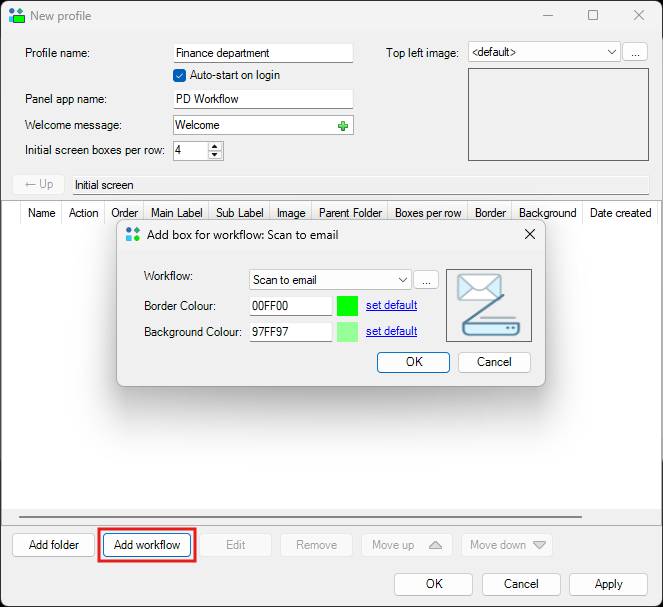
Task: Sort by the Name column header
Action: tap(41, 213)
